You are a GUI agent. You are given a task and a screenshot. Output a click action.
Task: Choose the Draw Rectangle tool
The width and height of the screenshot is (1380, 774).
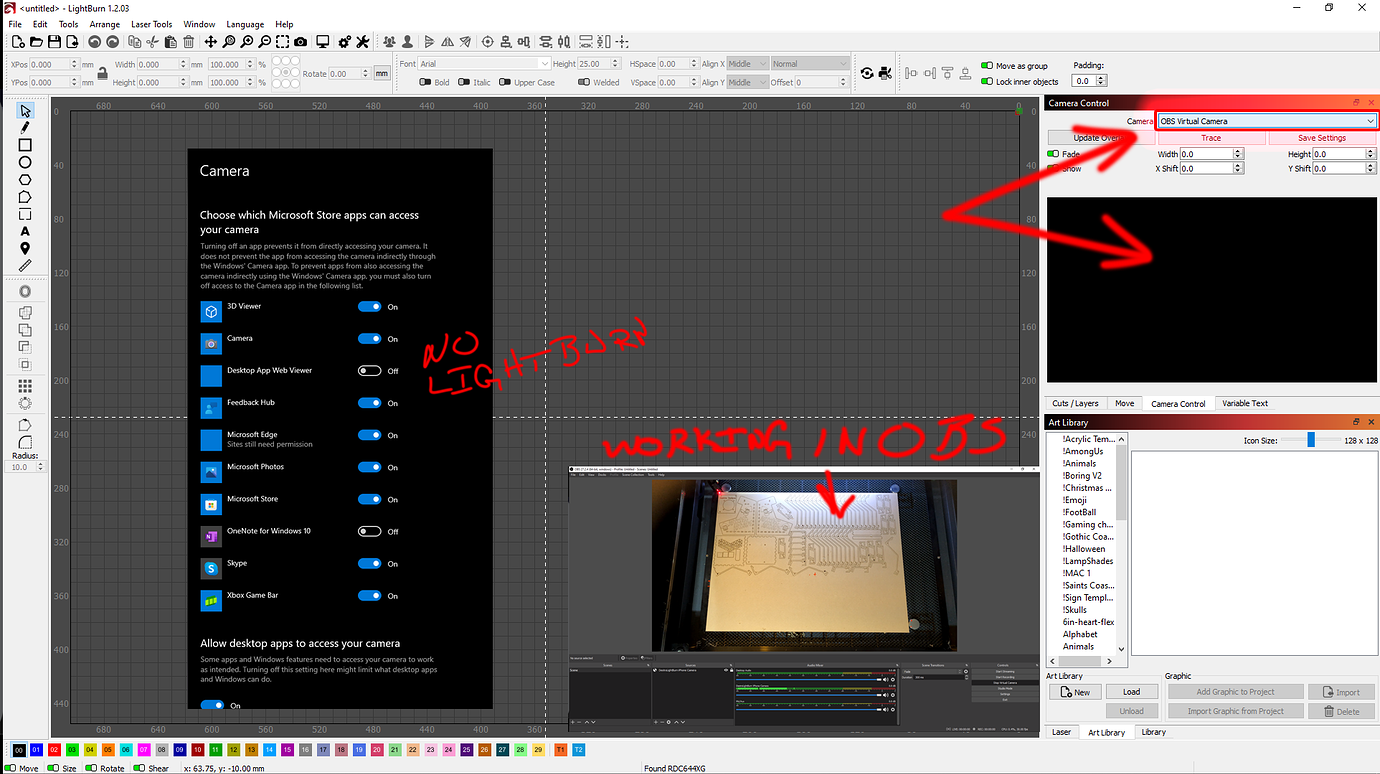[x=25, y=145]
